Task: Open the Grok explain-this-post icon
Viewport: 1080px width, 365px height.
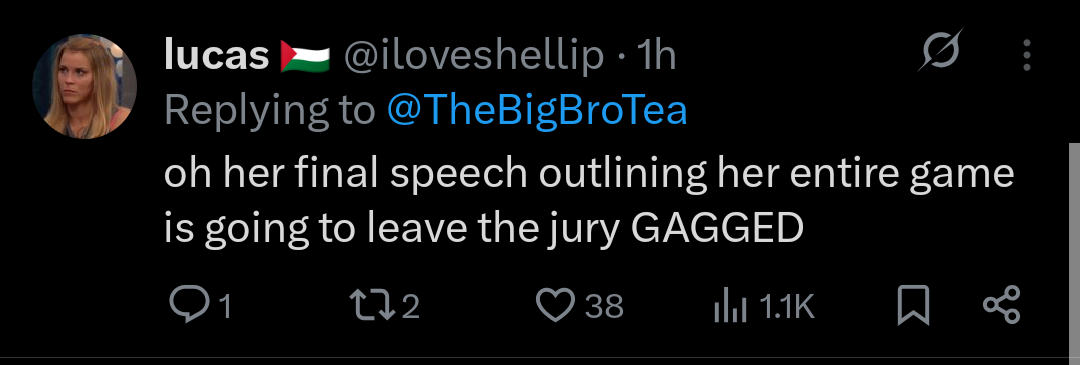Action: click(x=940, y=50)
